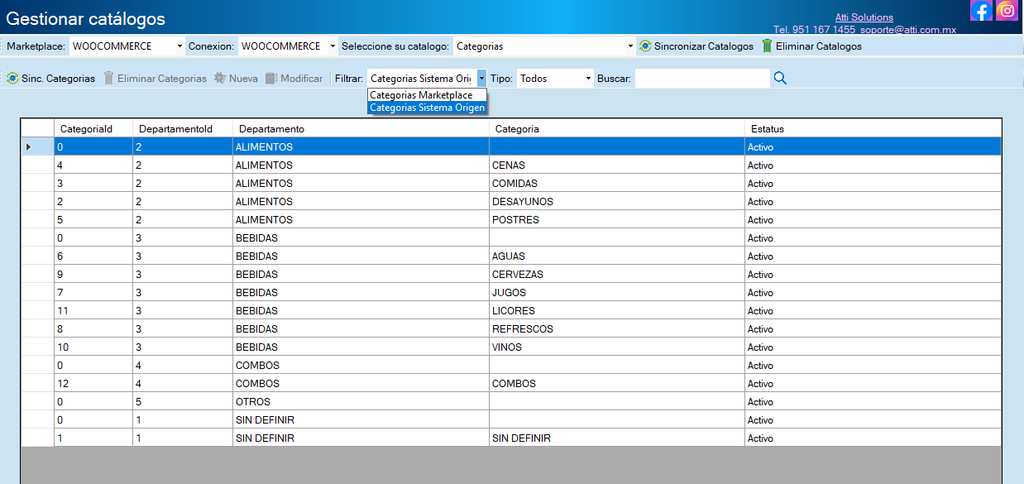Click Eliminar Catalogos button label
The width and height of the screenshot is (1024, 484).
818,47
